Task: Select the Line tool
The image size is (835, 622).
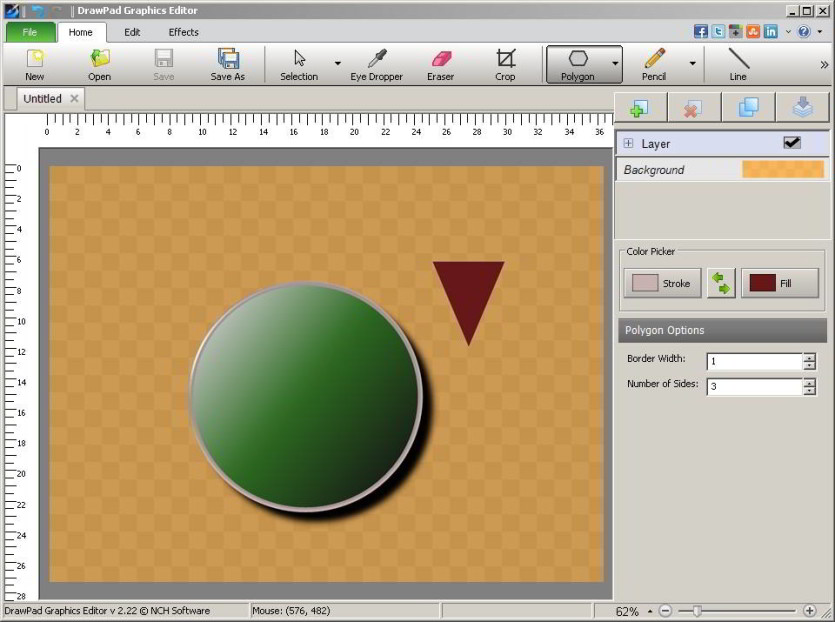Action: click(738, 64)
